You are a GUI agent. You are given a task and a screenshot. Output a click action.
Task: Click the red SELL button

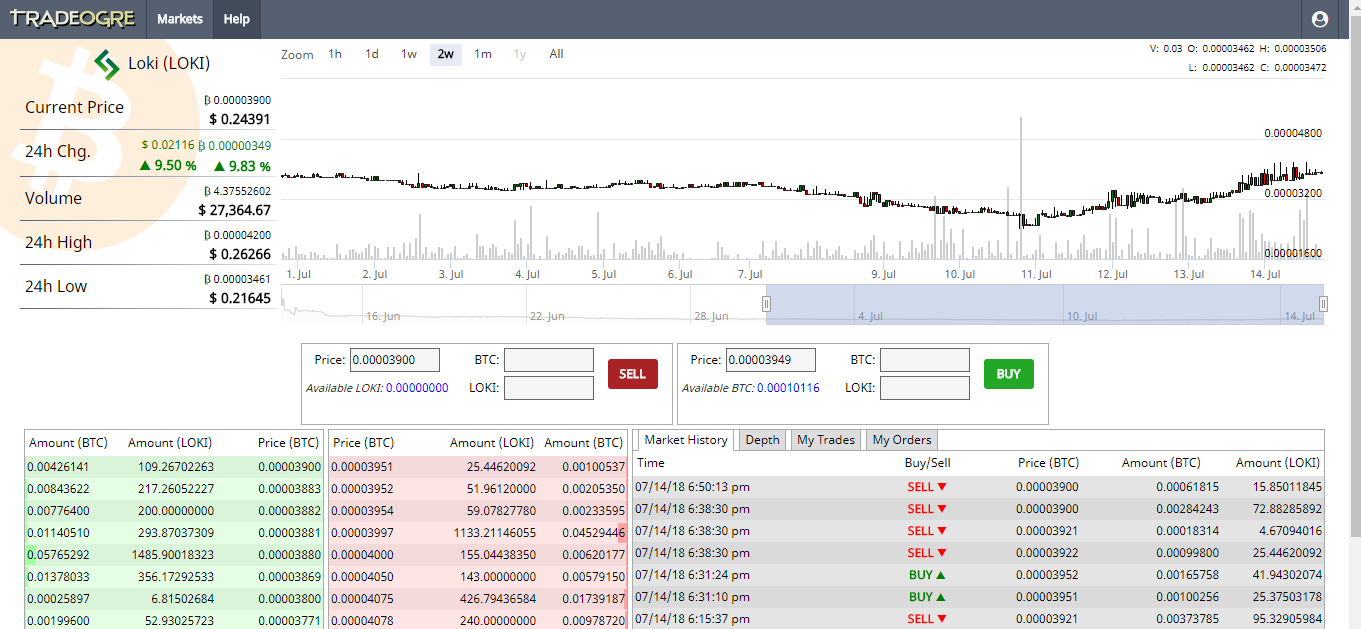(x=633, y=374)
